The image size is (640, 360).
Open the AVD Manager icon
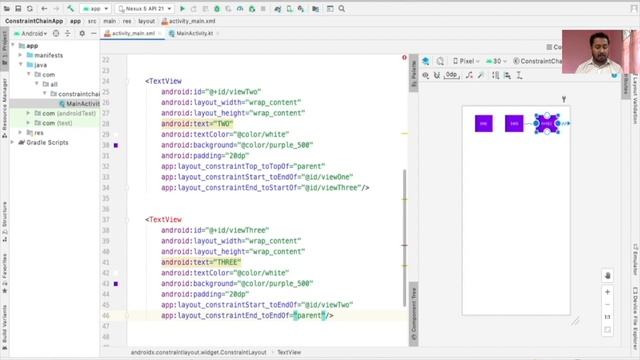point(289,9)
